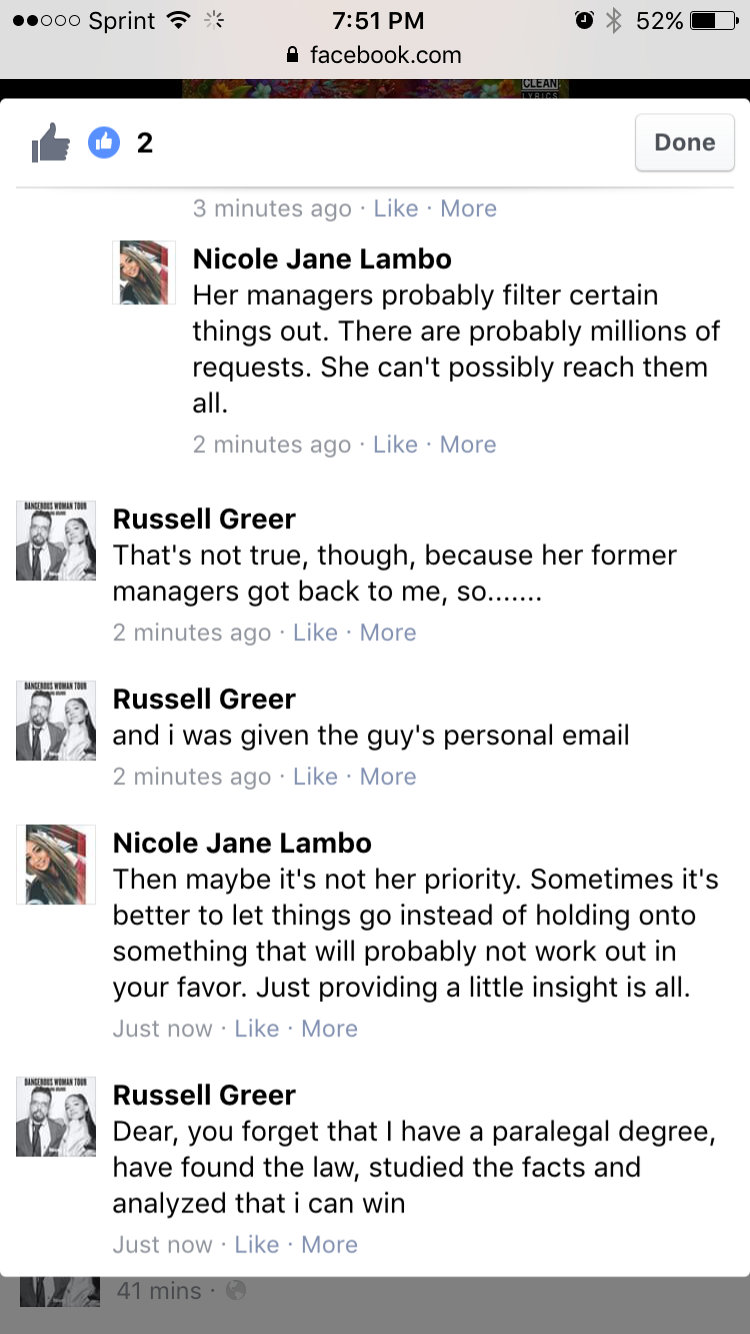
Task: Like the "paralegal degree" comment
Action: [x=256, y=1244]
